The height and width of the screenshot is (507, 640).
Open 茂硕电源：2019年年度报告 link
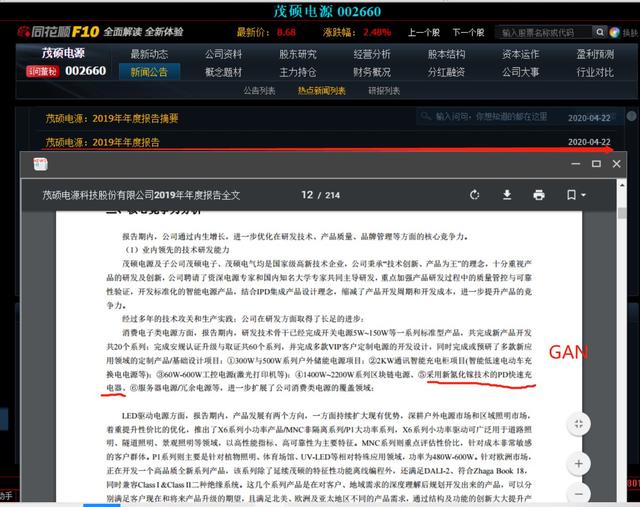point(102,142)
